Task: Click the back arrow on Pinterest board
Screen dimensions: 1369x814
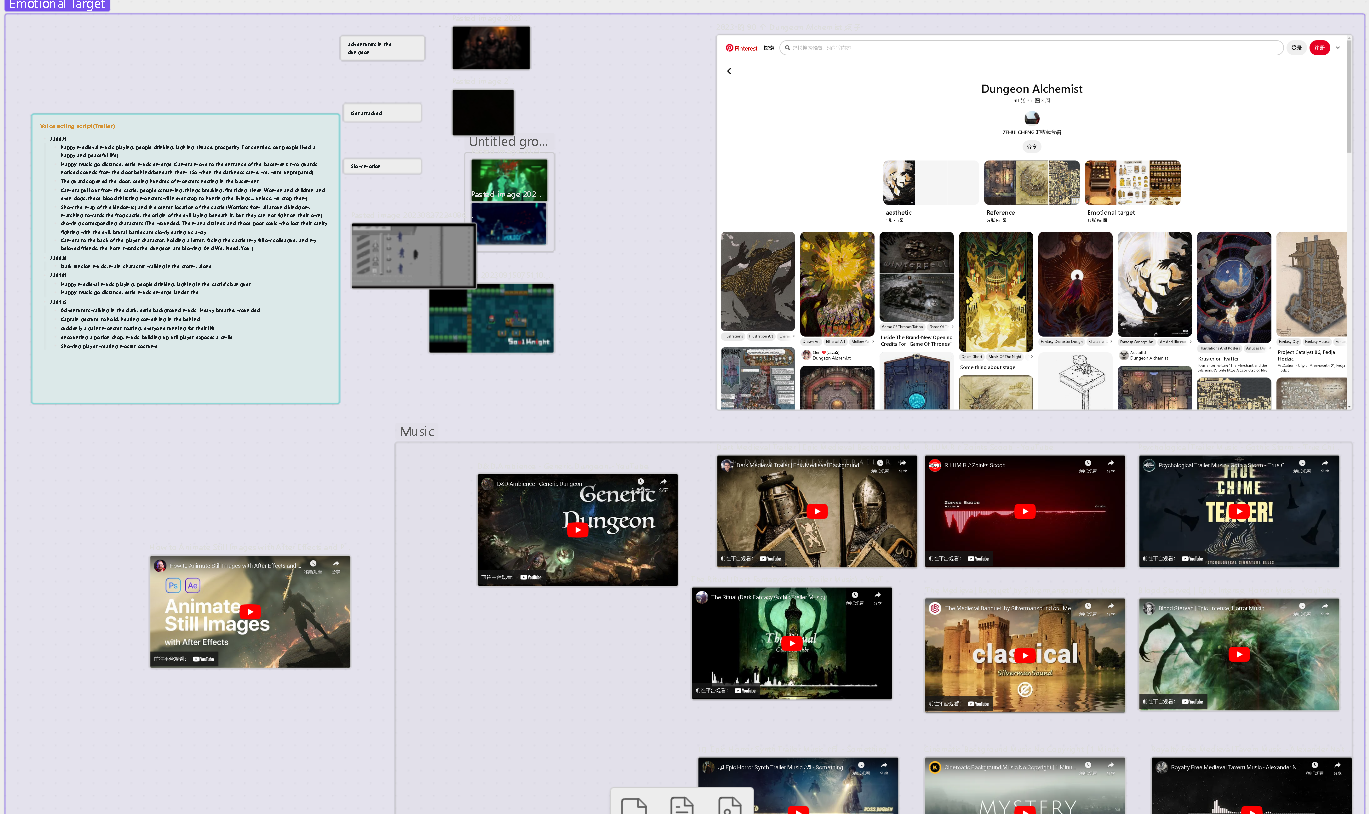Action: tap(729, 71)
